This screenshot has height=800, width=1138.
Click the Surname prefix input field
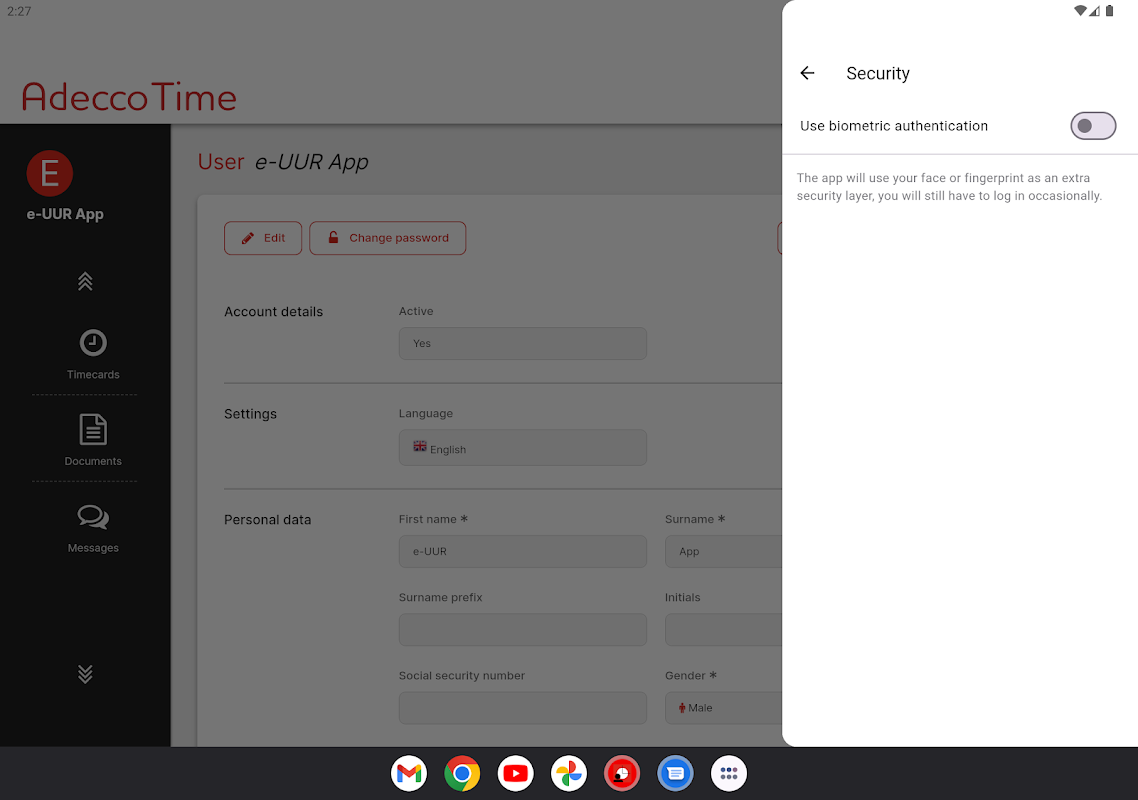[x=523, y=629]
